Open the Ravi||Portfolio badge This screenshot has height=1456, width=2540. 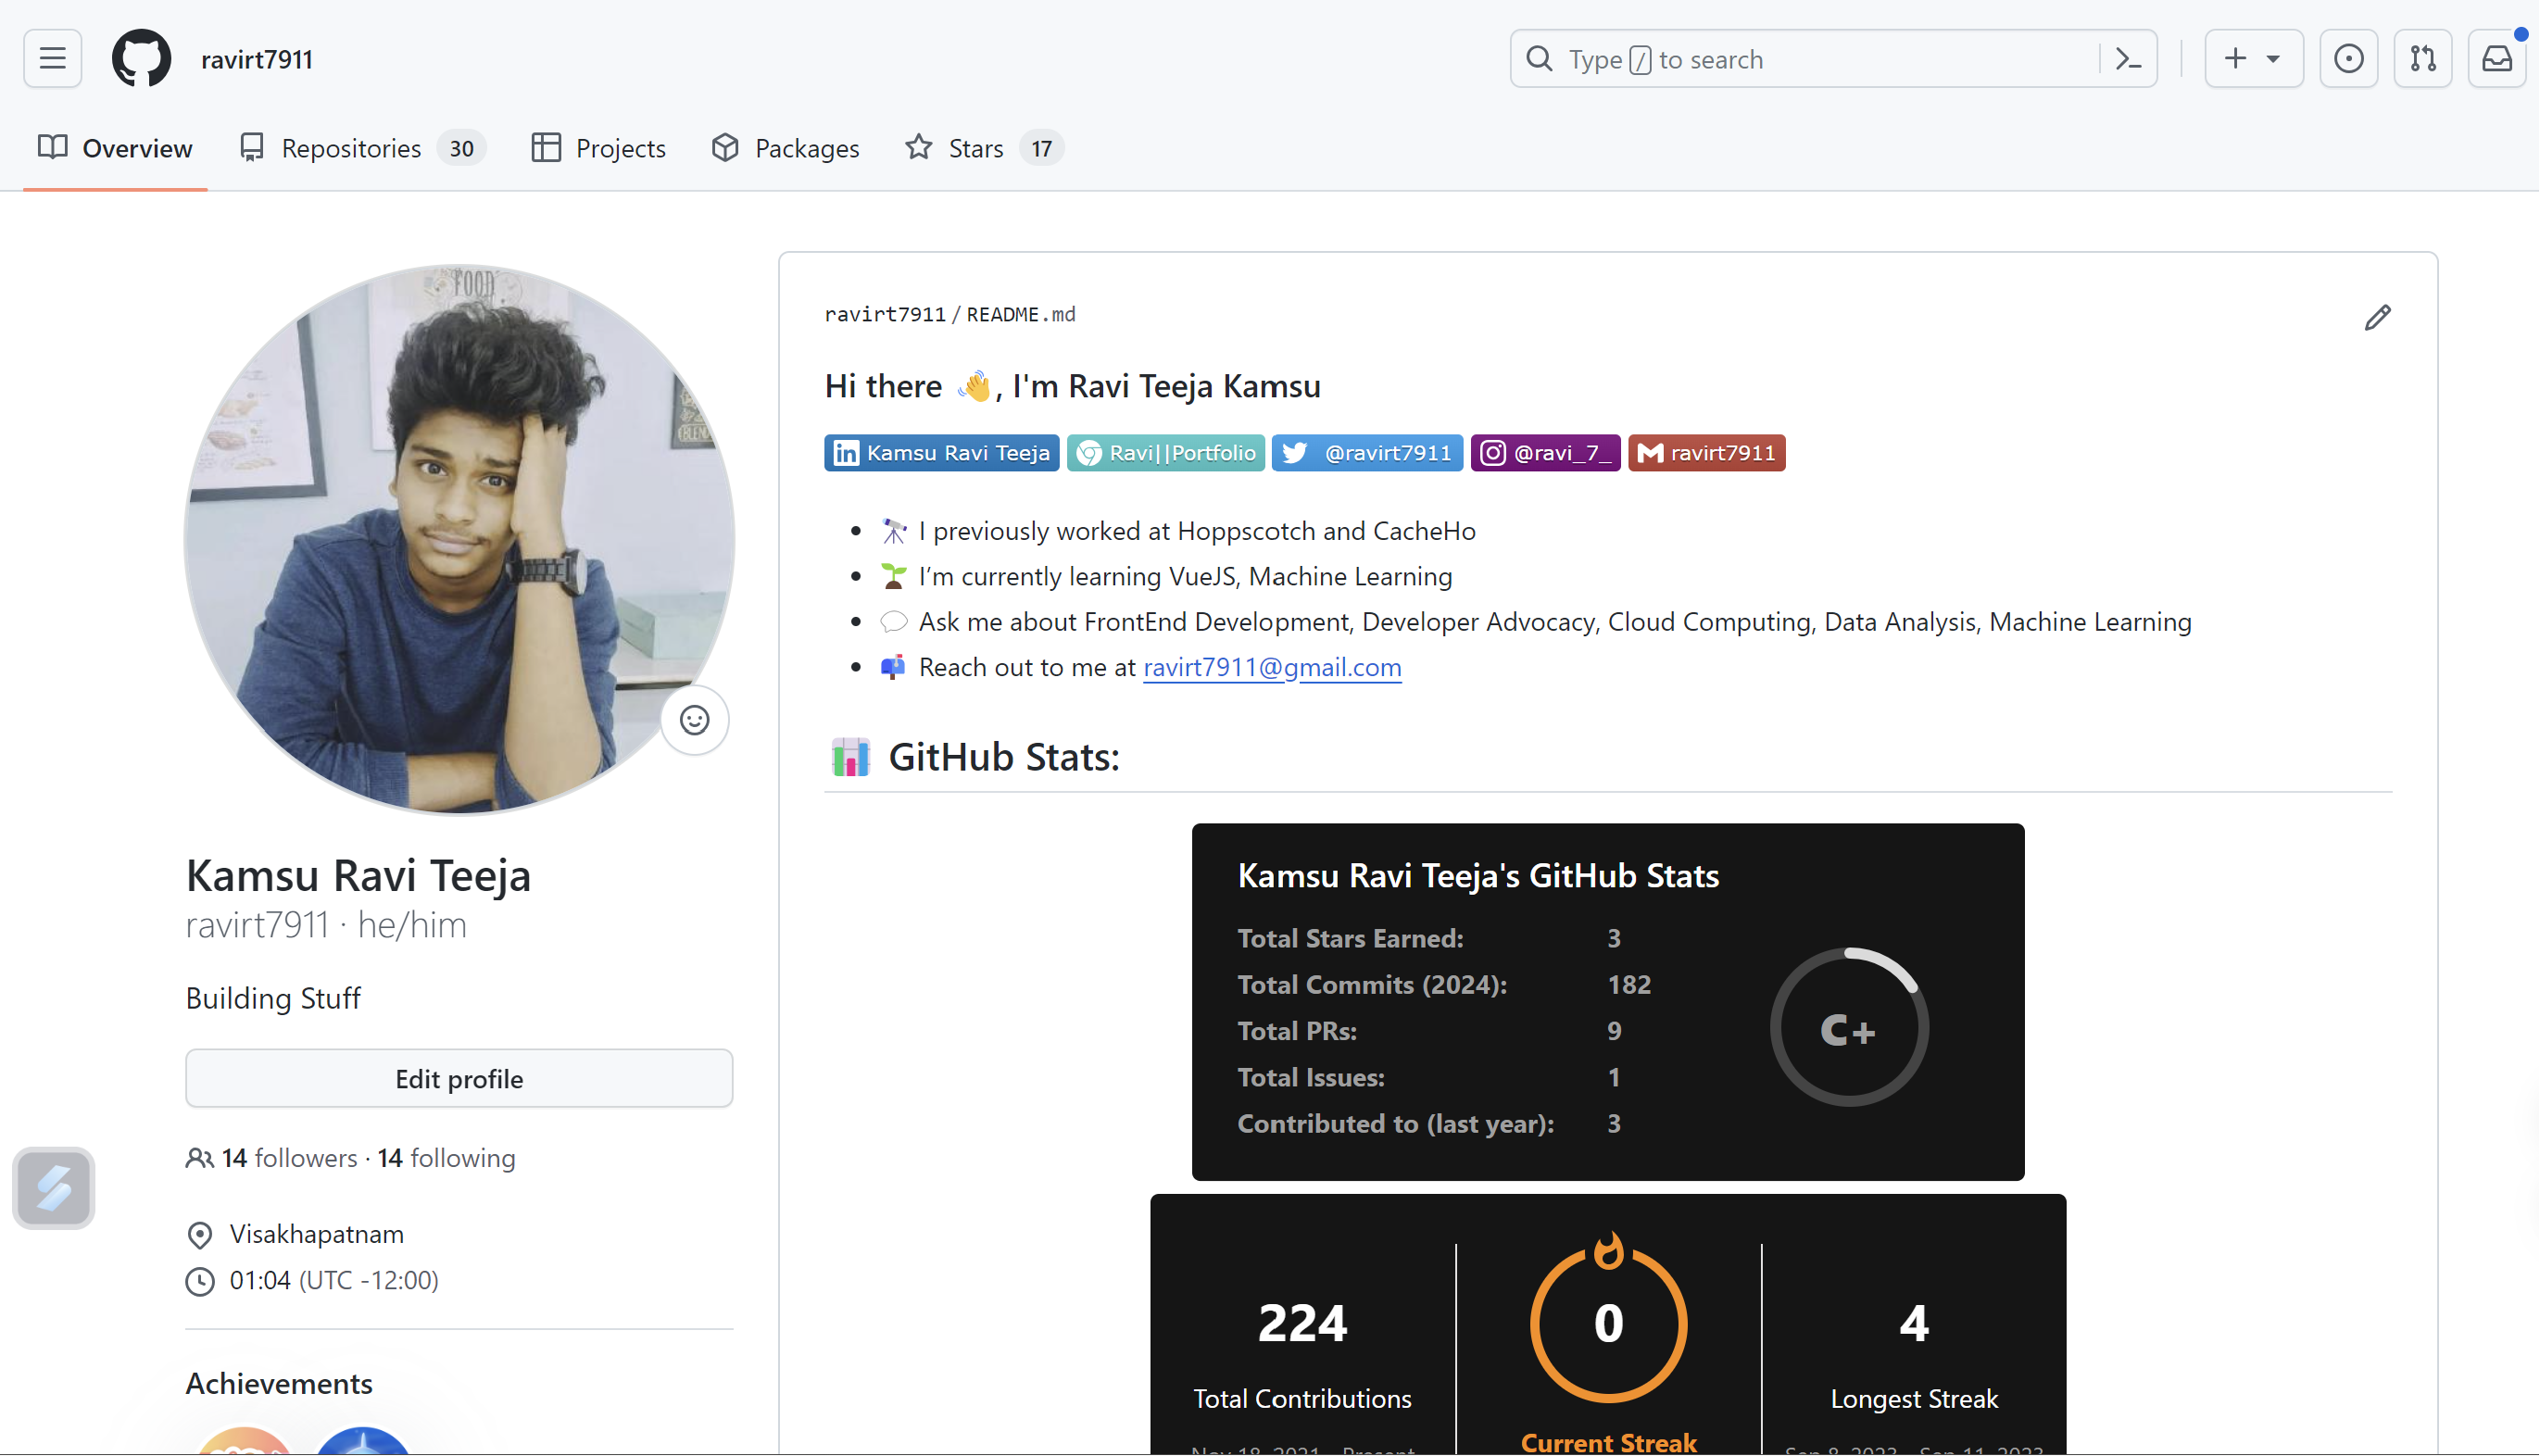(x=1166, y=453)
